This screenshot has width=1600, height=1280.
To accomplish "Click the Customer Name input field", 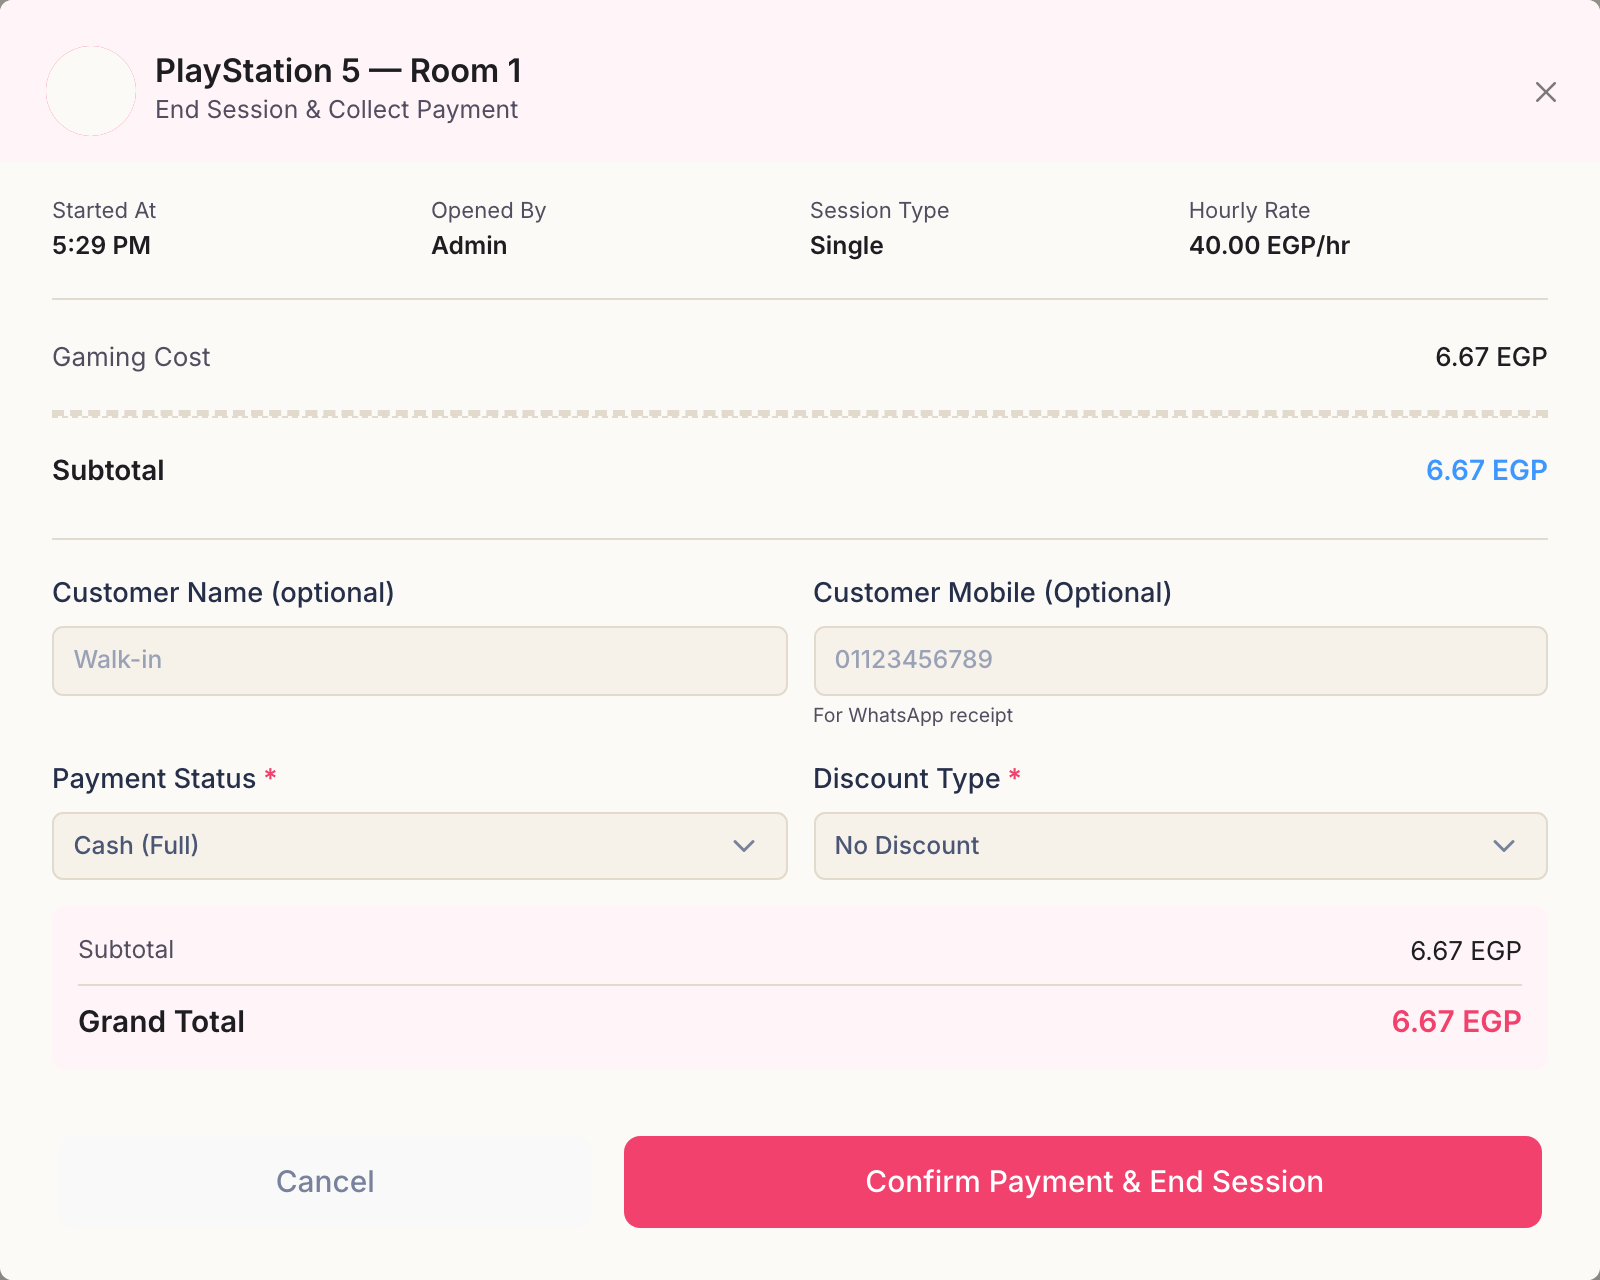I will coord(420,661).
